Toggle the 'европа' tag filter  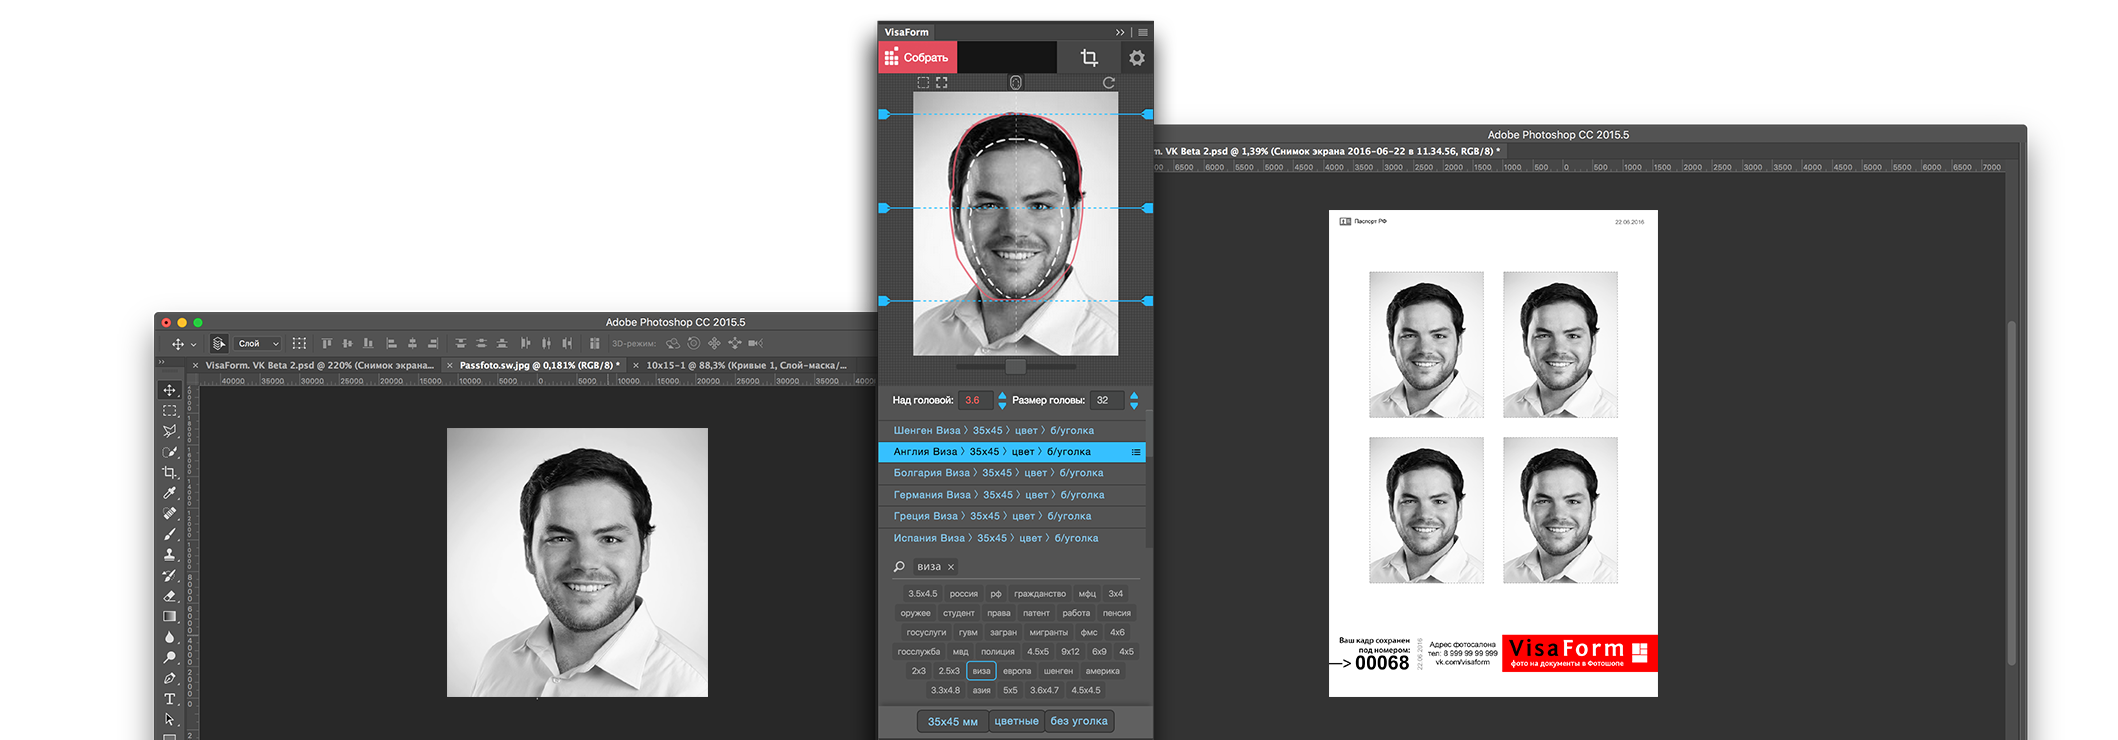point(1016,671)
